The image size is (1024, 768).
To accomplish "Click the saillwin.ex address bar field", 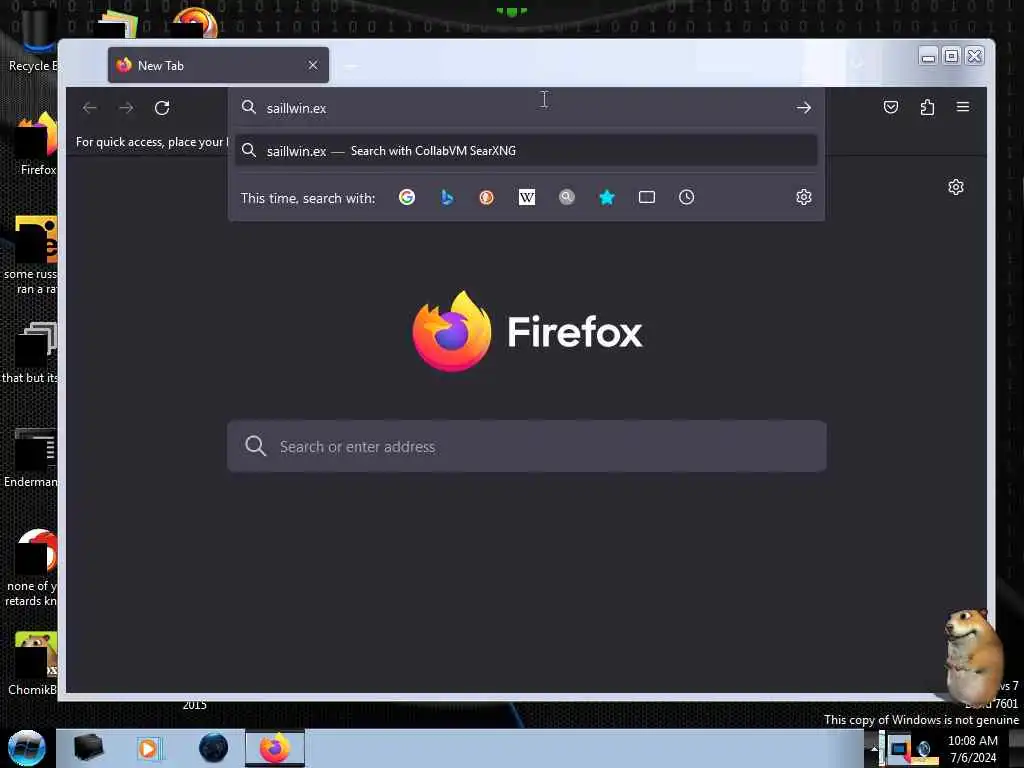I will (526, 108).
